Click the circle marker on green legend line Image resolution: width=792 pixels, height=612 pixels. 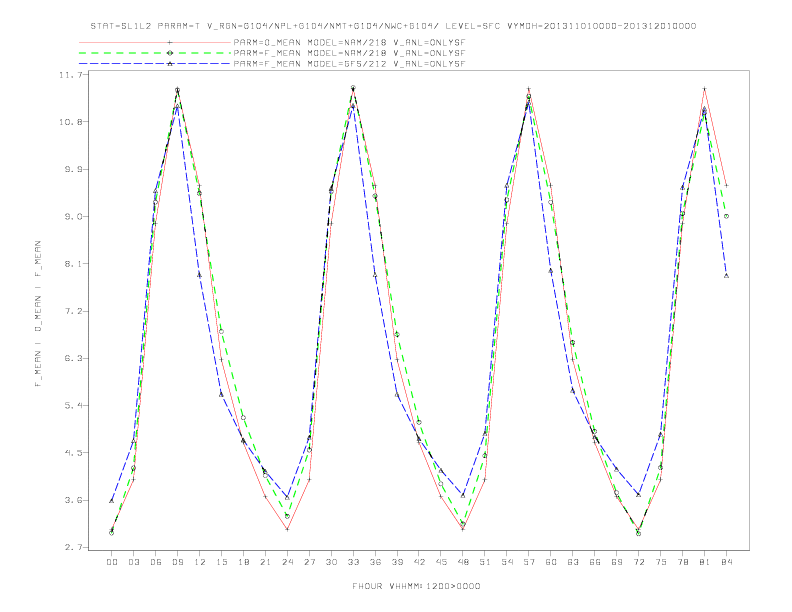[x=170, y=53]
